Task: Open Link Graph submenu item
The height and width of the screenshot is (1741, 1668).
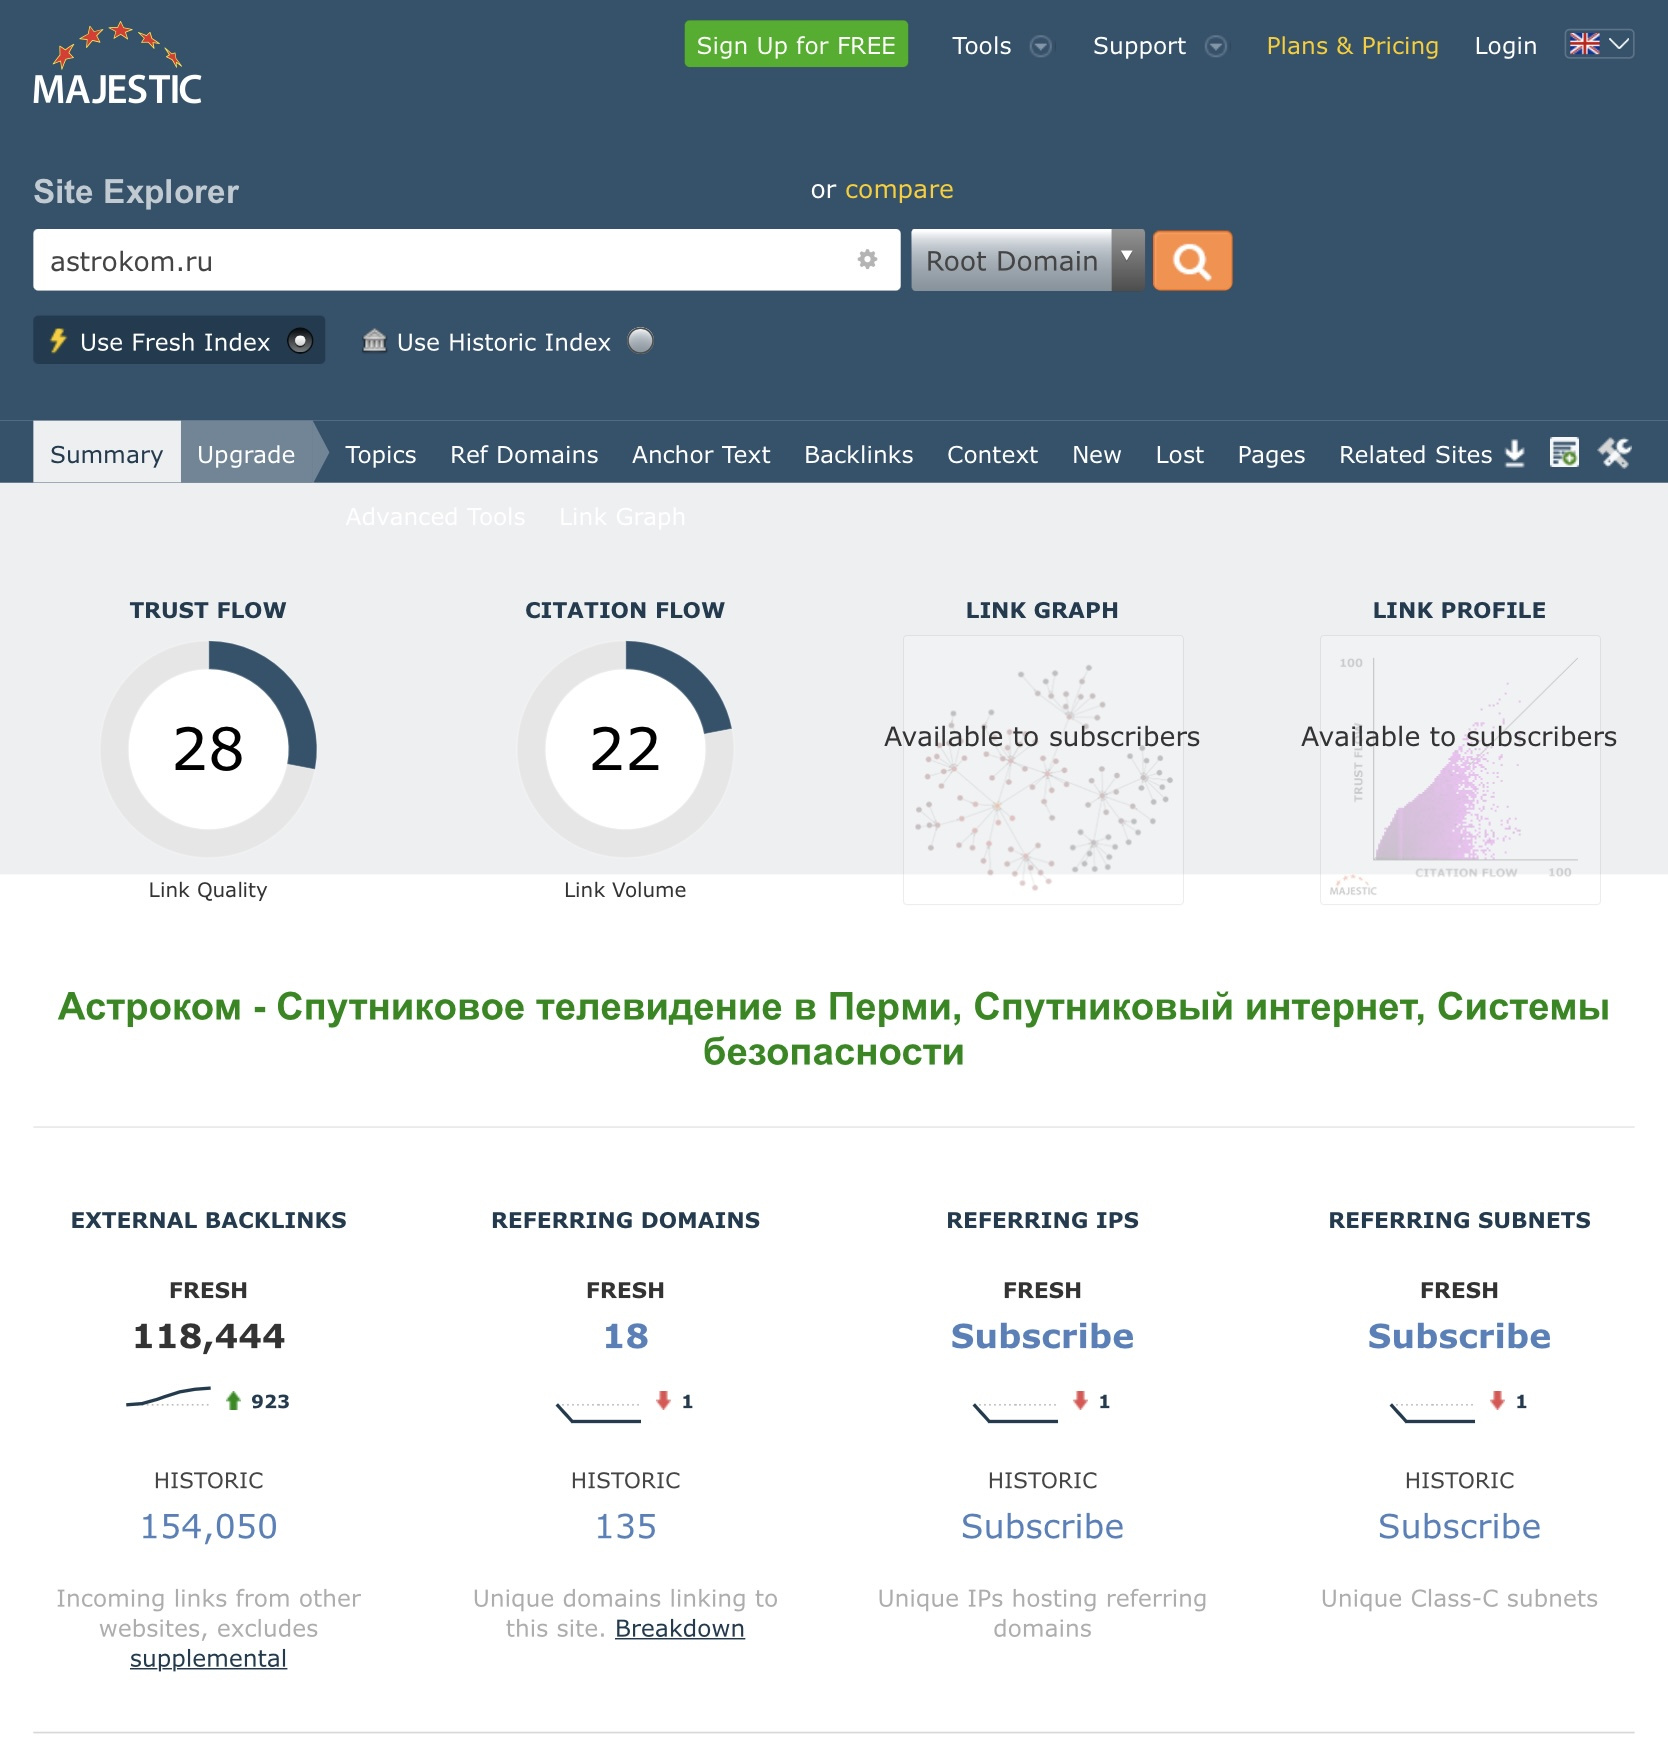Action: coord(622,517)
